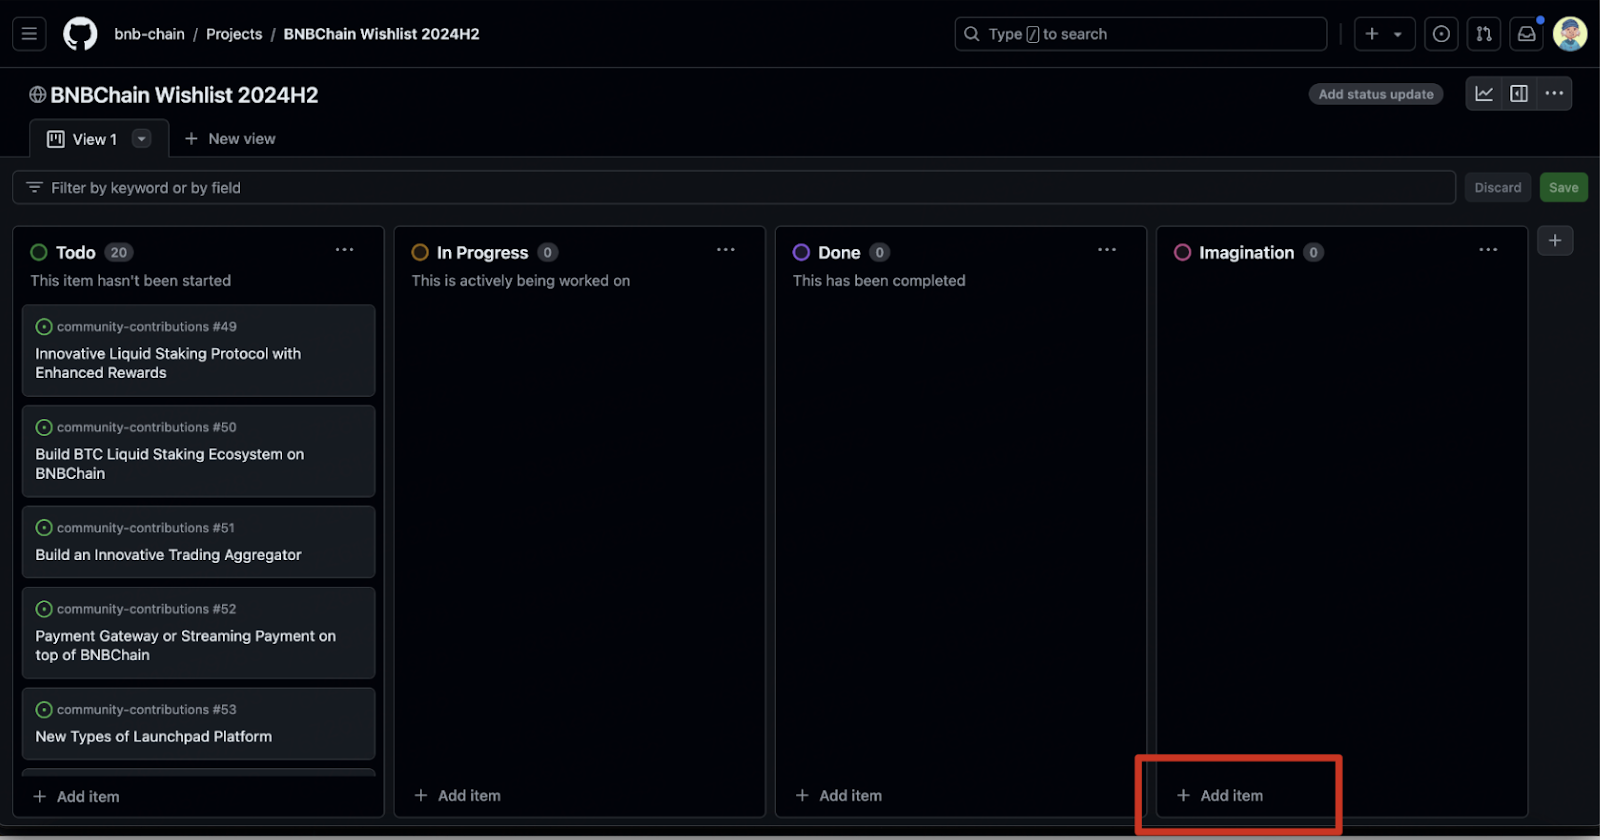This screenshot has width=1600, height=840.
Task: Open card Payment Gateway or Streaming Payment
Action: [185, 645]
